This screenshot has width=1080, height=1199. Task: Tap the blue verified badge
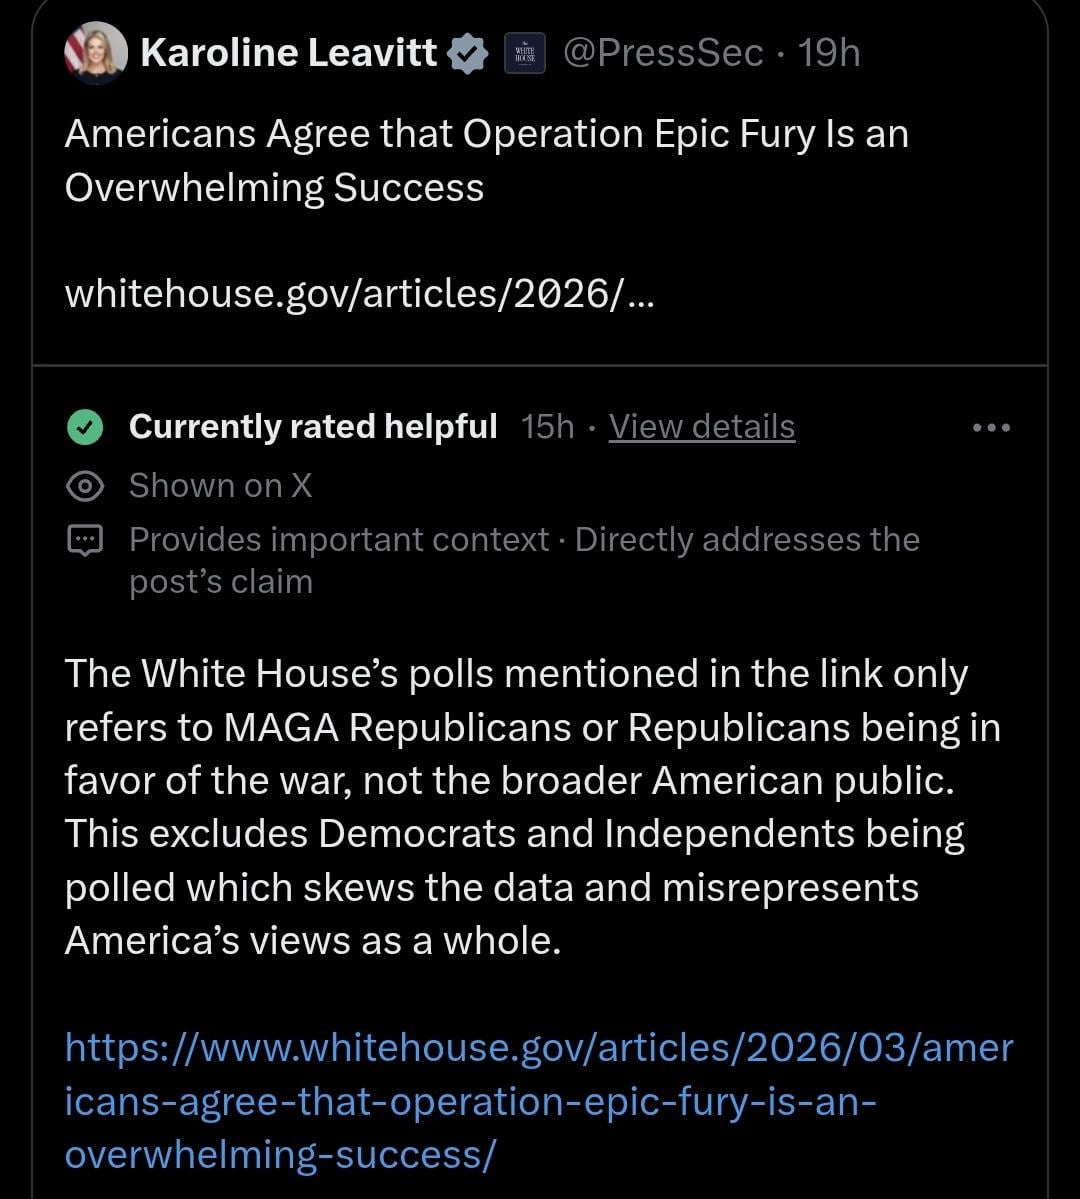[466, 53]
